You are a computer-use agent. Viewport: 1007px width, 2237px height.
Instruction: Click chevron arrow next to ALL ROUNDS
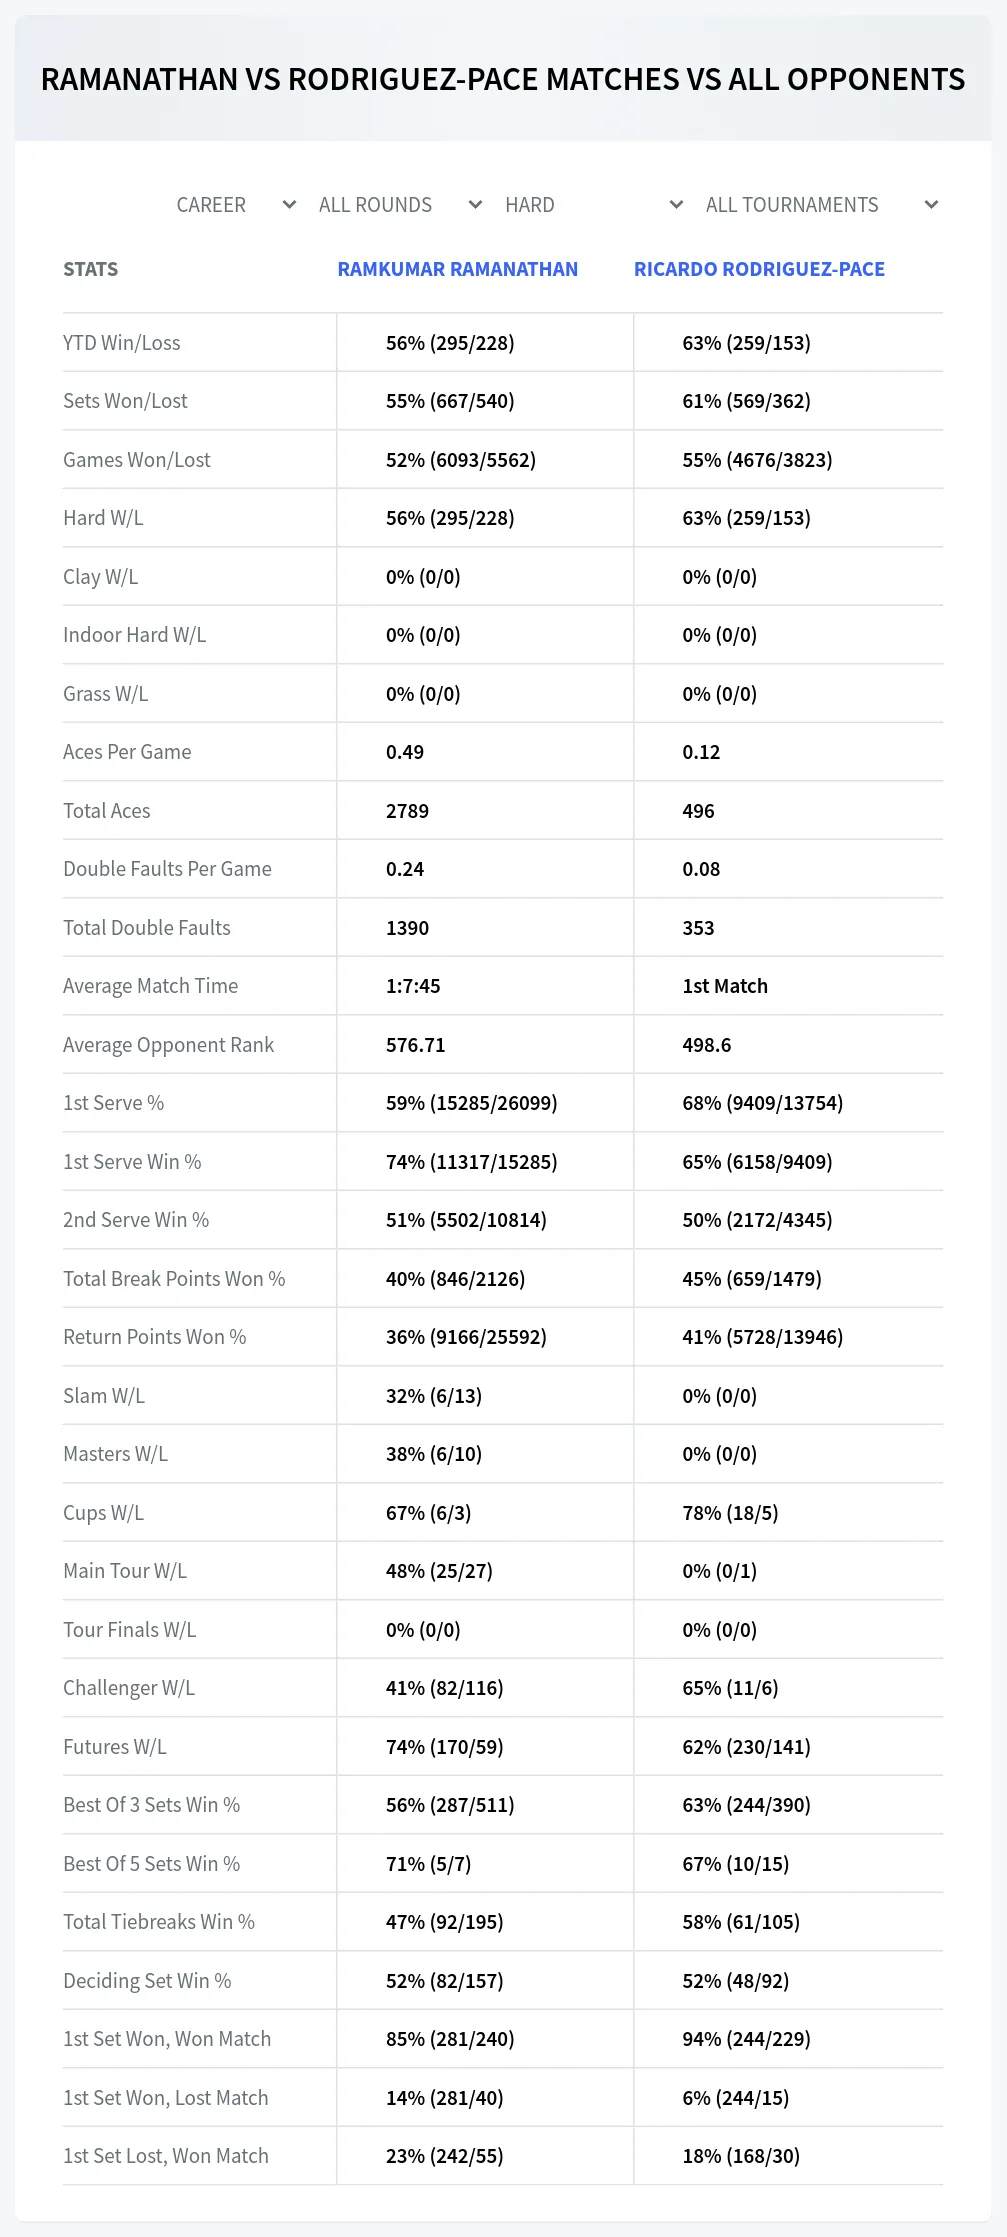pyautogui.click(x=475, y=205)
